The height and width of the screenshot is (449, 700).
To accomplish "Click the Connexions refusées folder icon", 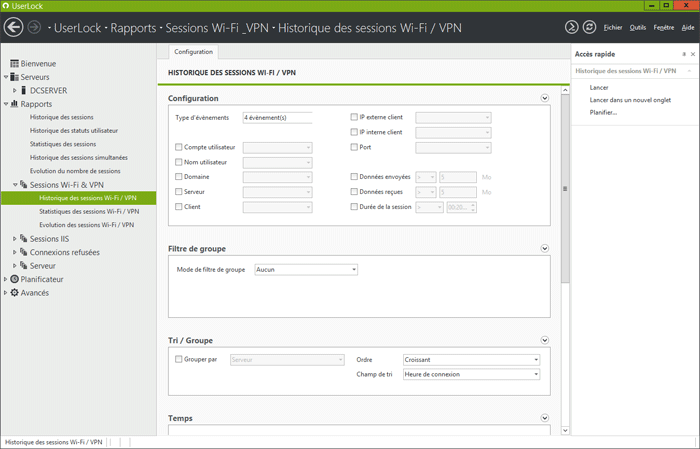I will coord(24,252).
